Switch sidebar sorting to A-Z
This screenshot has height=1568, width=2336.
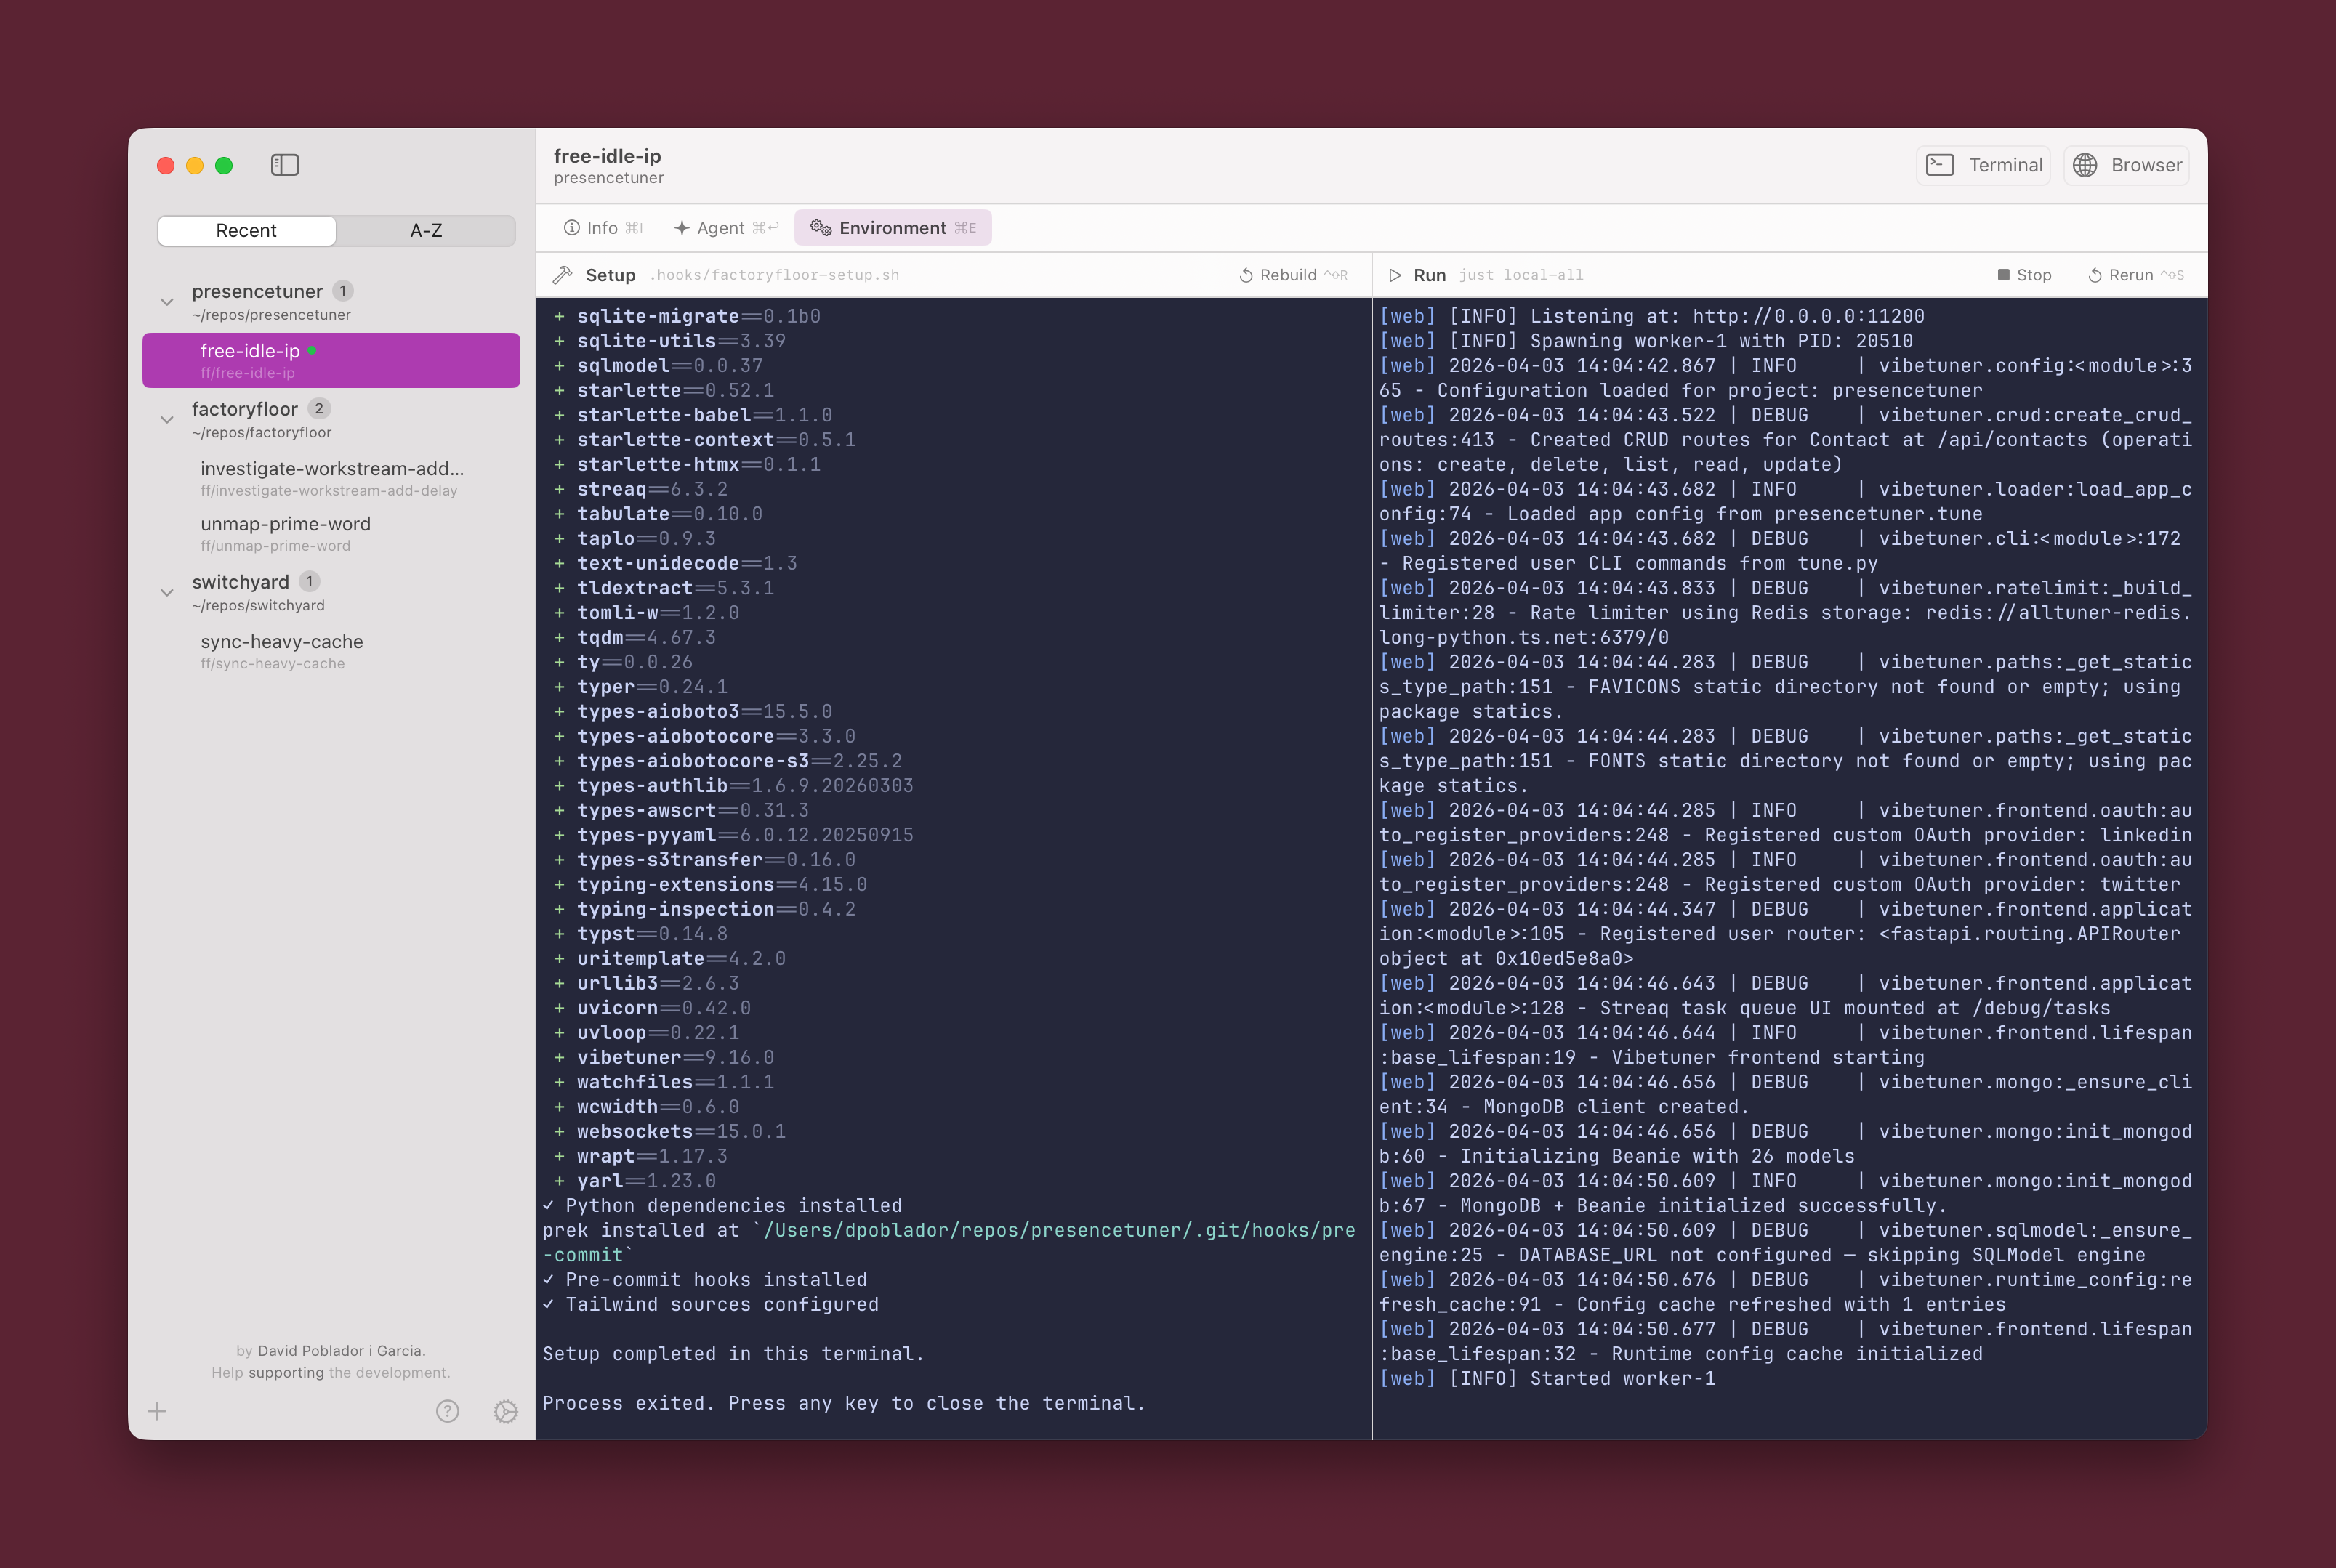tap(426, 230)
